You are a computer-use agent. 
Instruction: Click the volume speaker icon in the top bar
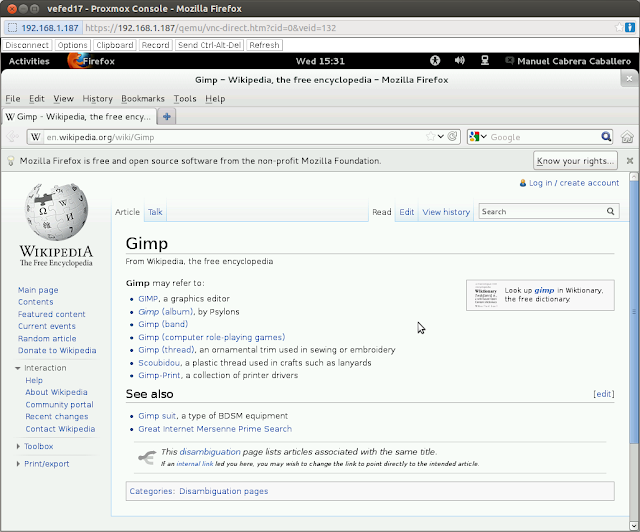(x=460, y=60)
